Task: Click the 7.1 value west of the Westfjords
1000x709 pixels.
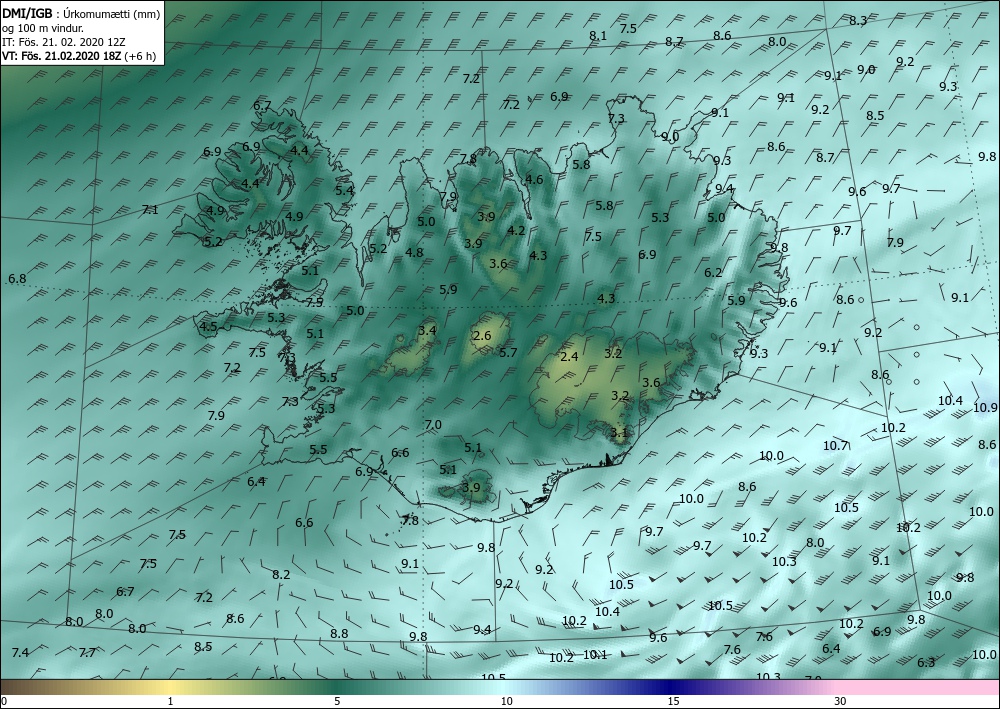Action: [x=150, y=209]
